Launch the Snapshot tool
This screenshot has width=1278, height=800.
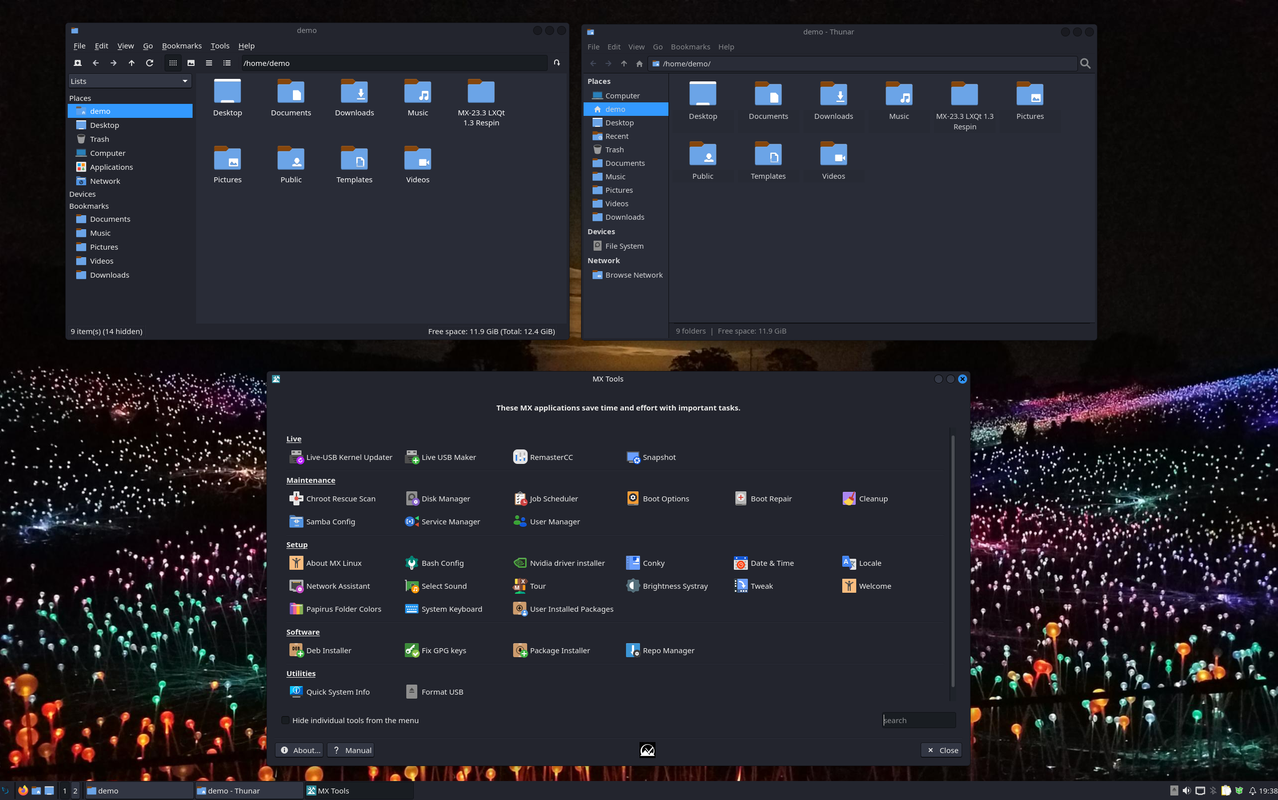[x=651, y=457]
